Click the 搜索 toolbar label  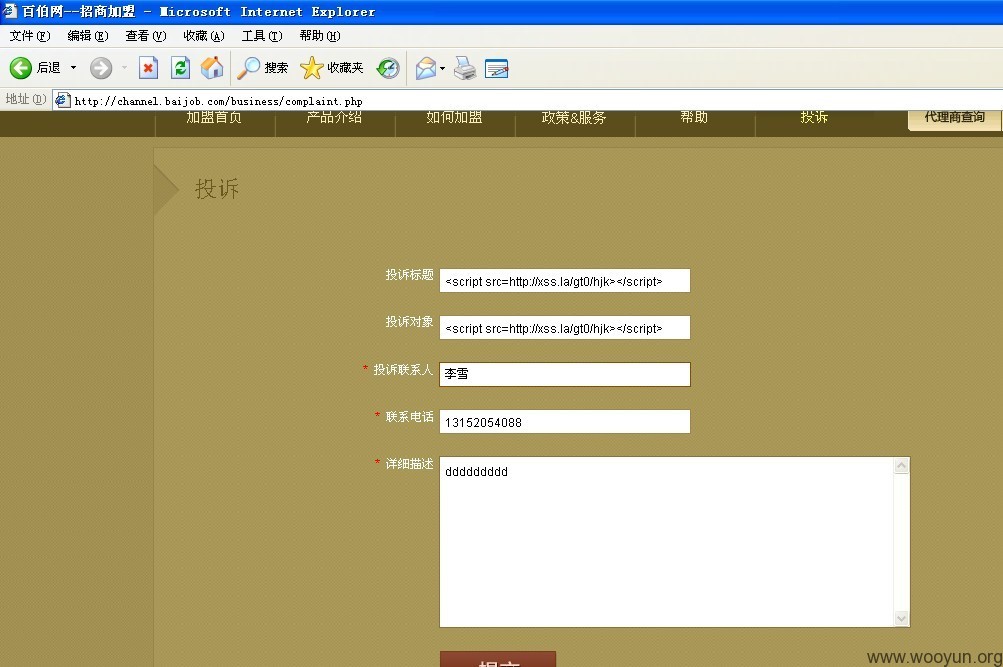pyautogui.click(x=276, y=68)
